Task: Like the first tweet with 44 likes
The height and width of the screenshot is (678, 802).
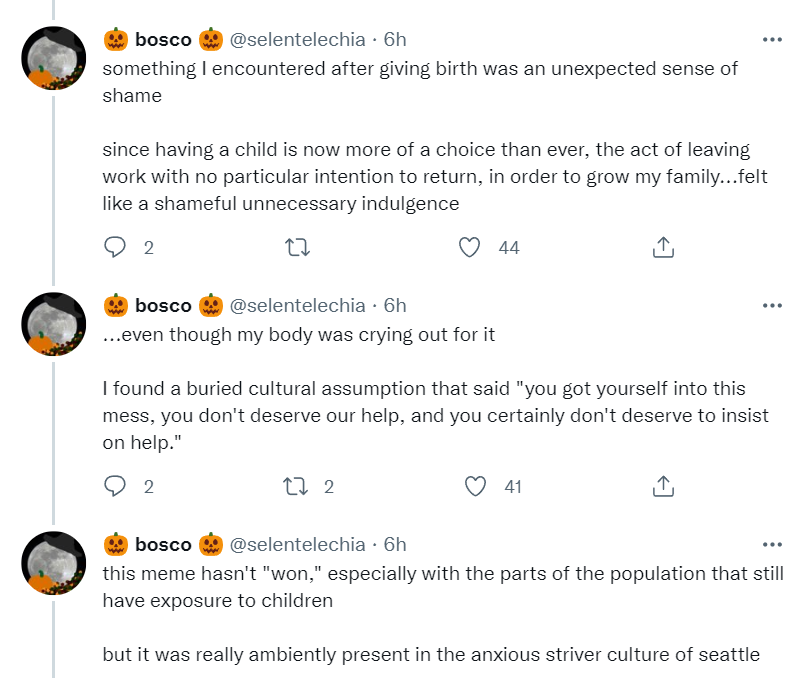Action: tap(470, 247)
